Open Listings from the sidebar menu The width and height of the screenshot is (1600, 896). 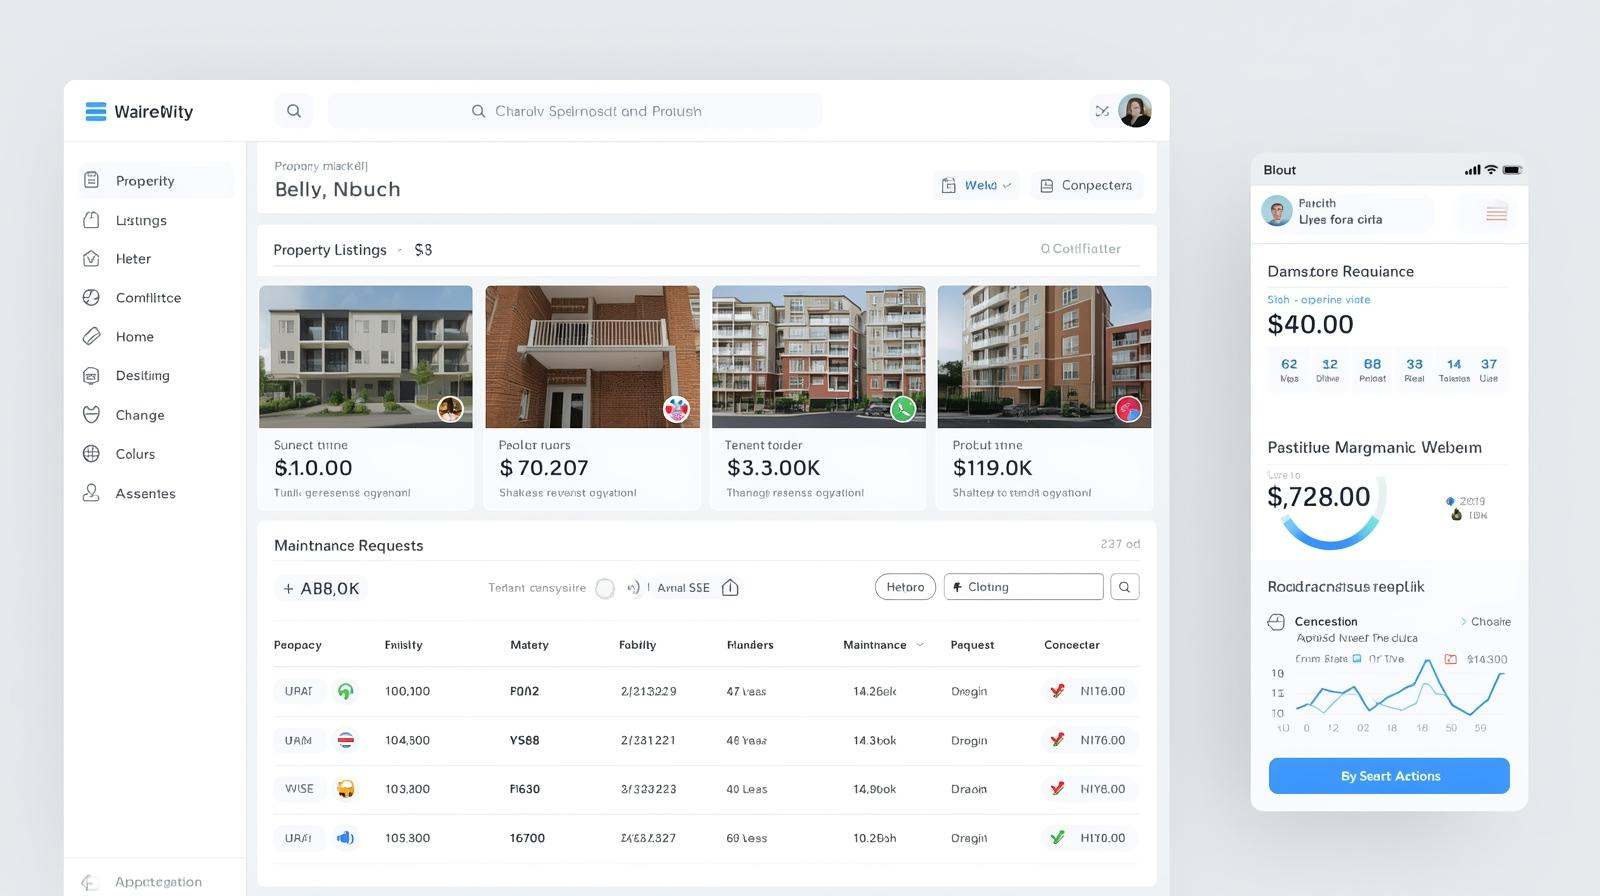[141, 220]
